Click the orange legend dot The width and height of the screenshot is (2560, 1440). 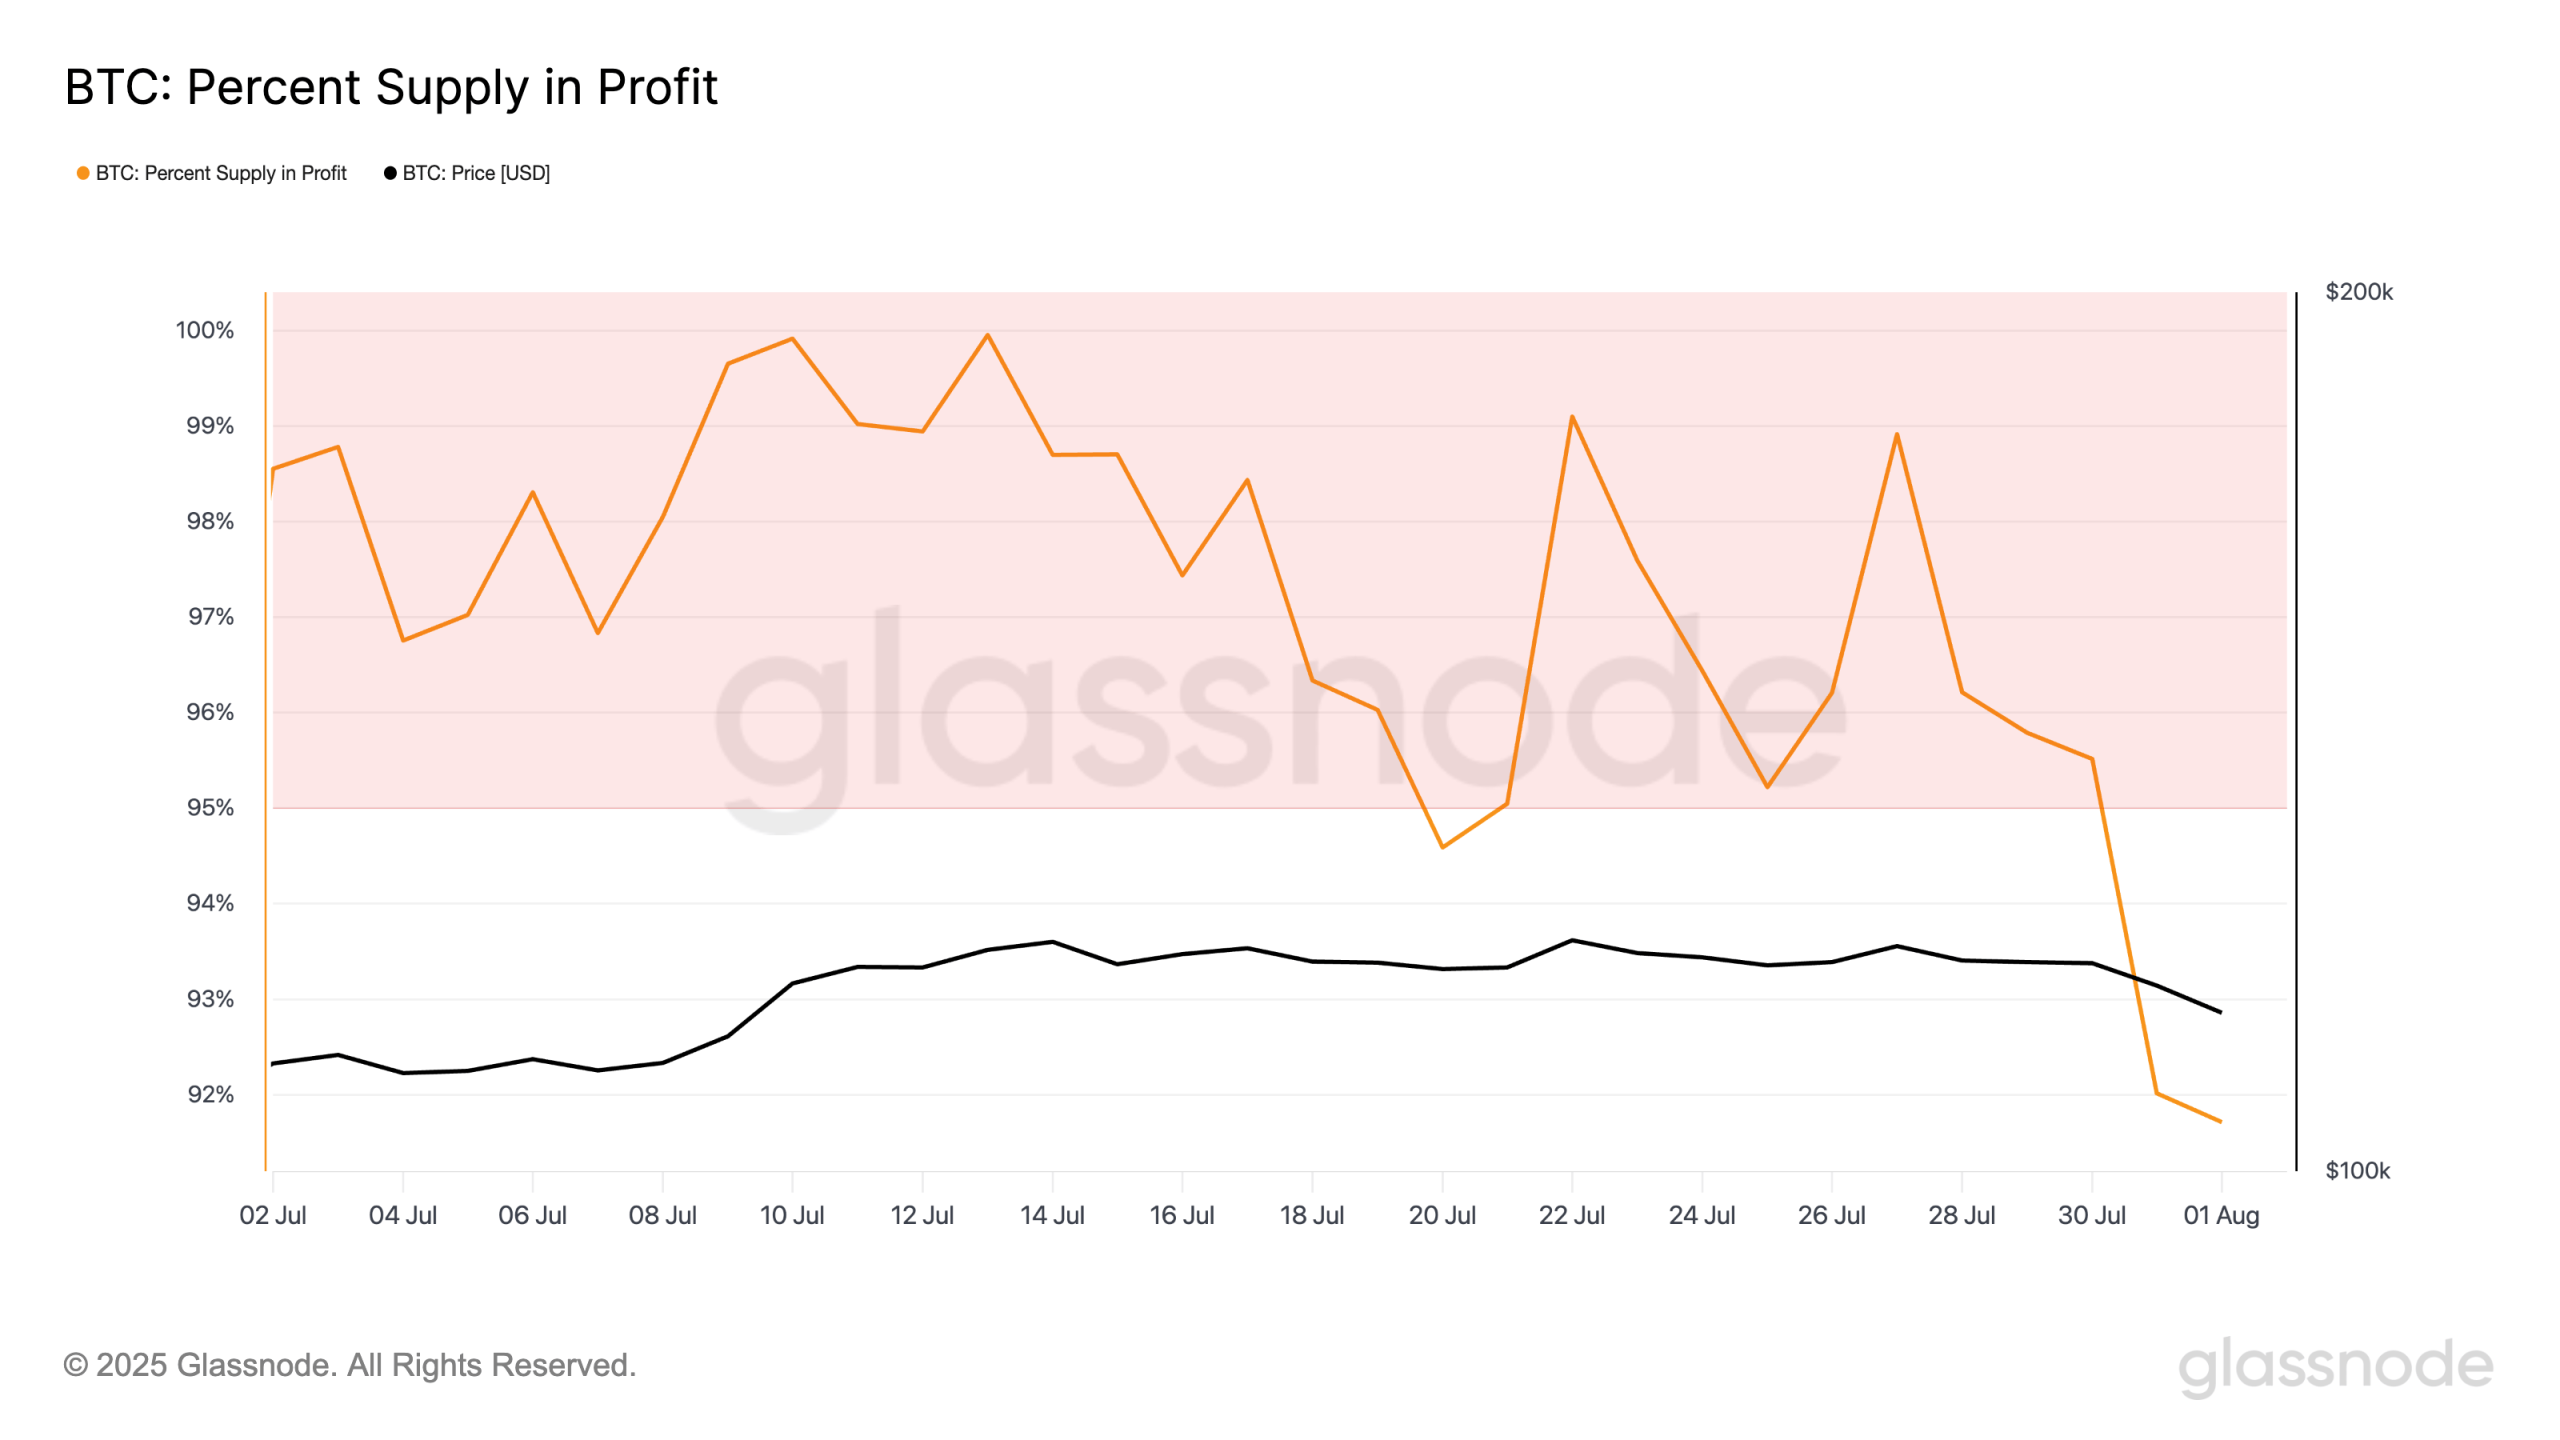83,173
